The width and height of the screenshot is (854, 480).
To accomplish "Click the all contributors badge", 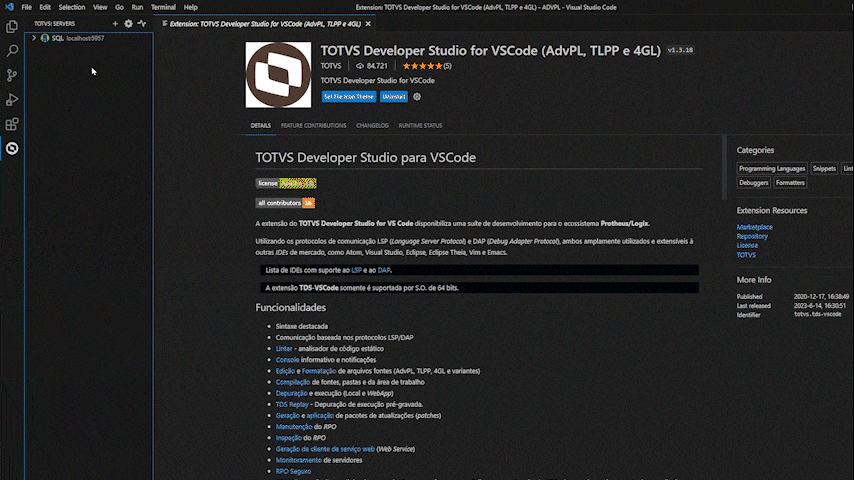I will point(285,203).
